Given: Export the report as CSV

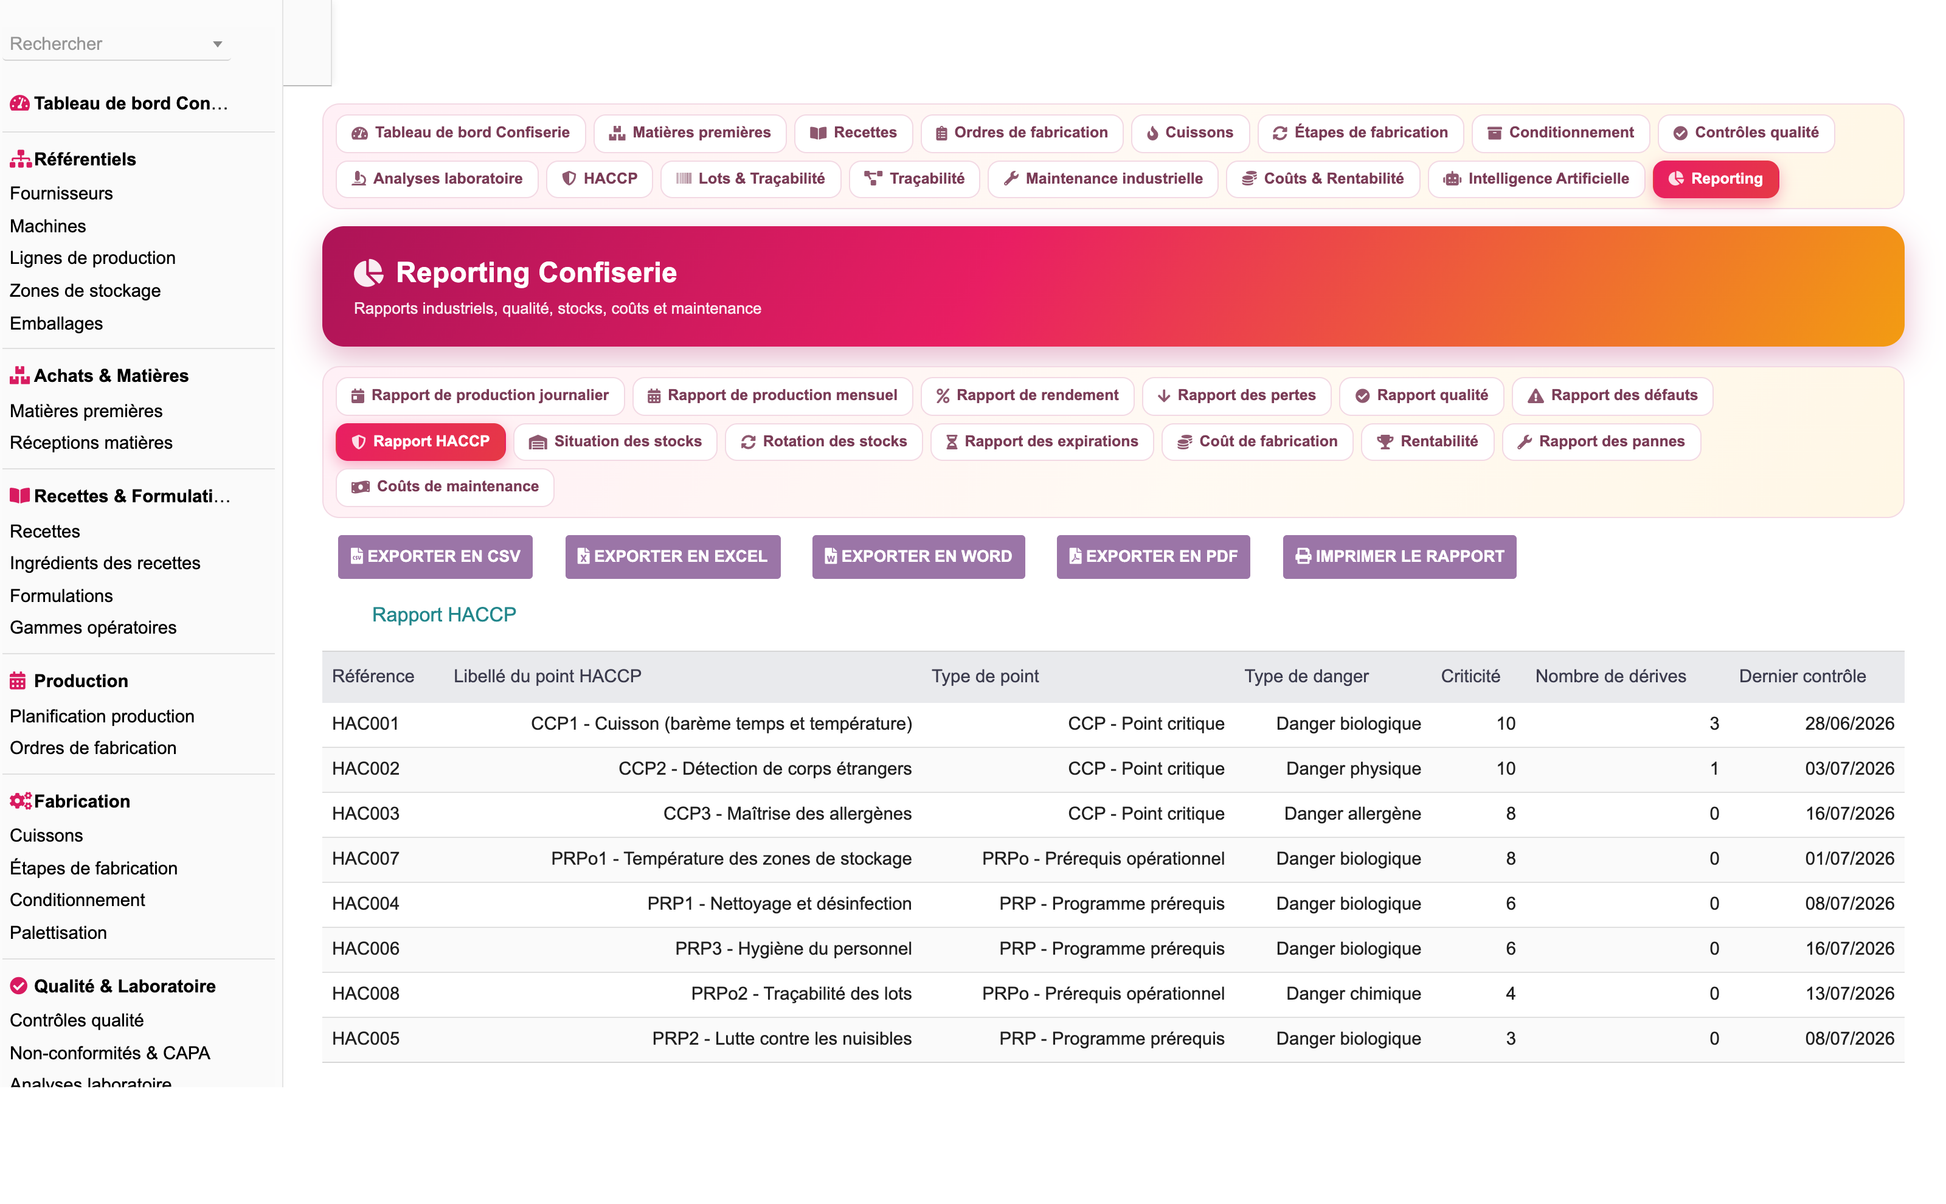Looking at the screenshot, I should (x=435, y=557).
